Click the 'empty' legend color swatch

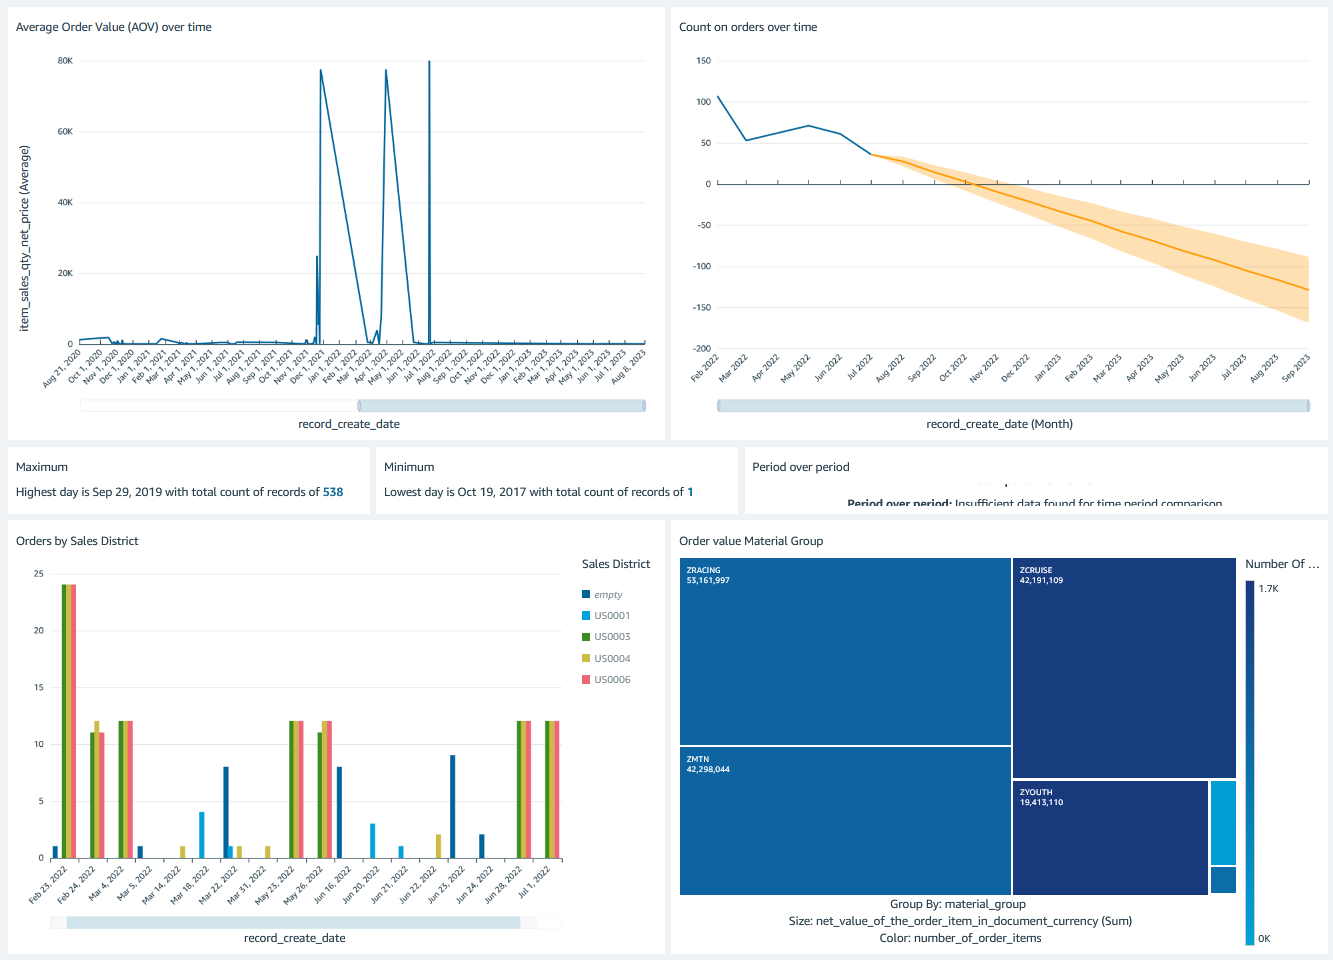tap(586, 594)
